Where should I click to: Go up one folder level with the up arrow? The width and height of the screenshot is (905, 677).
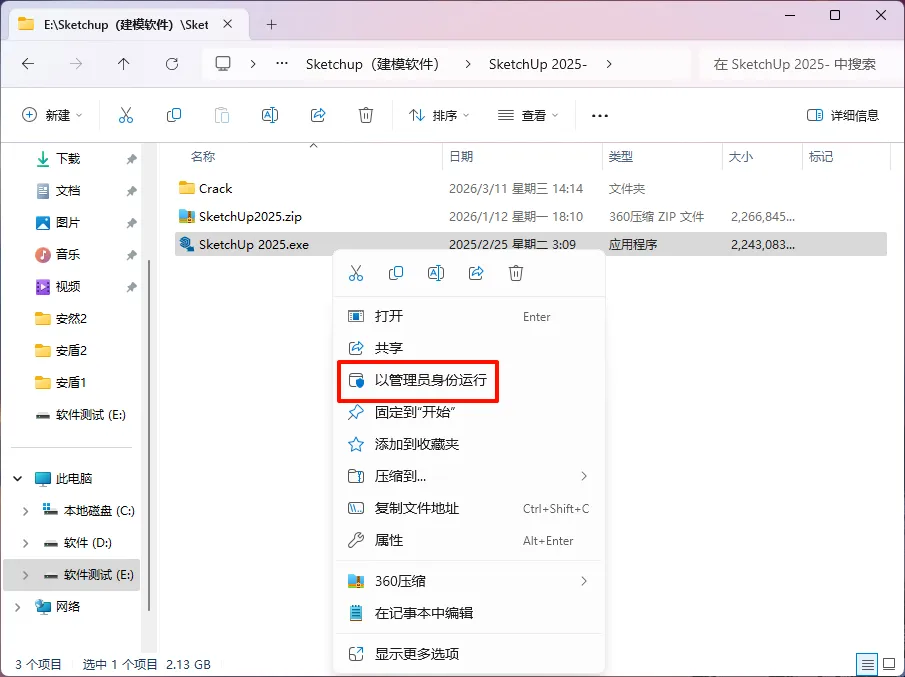[x=124, y=64]
